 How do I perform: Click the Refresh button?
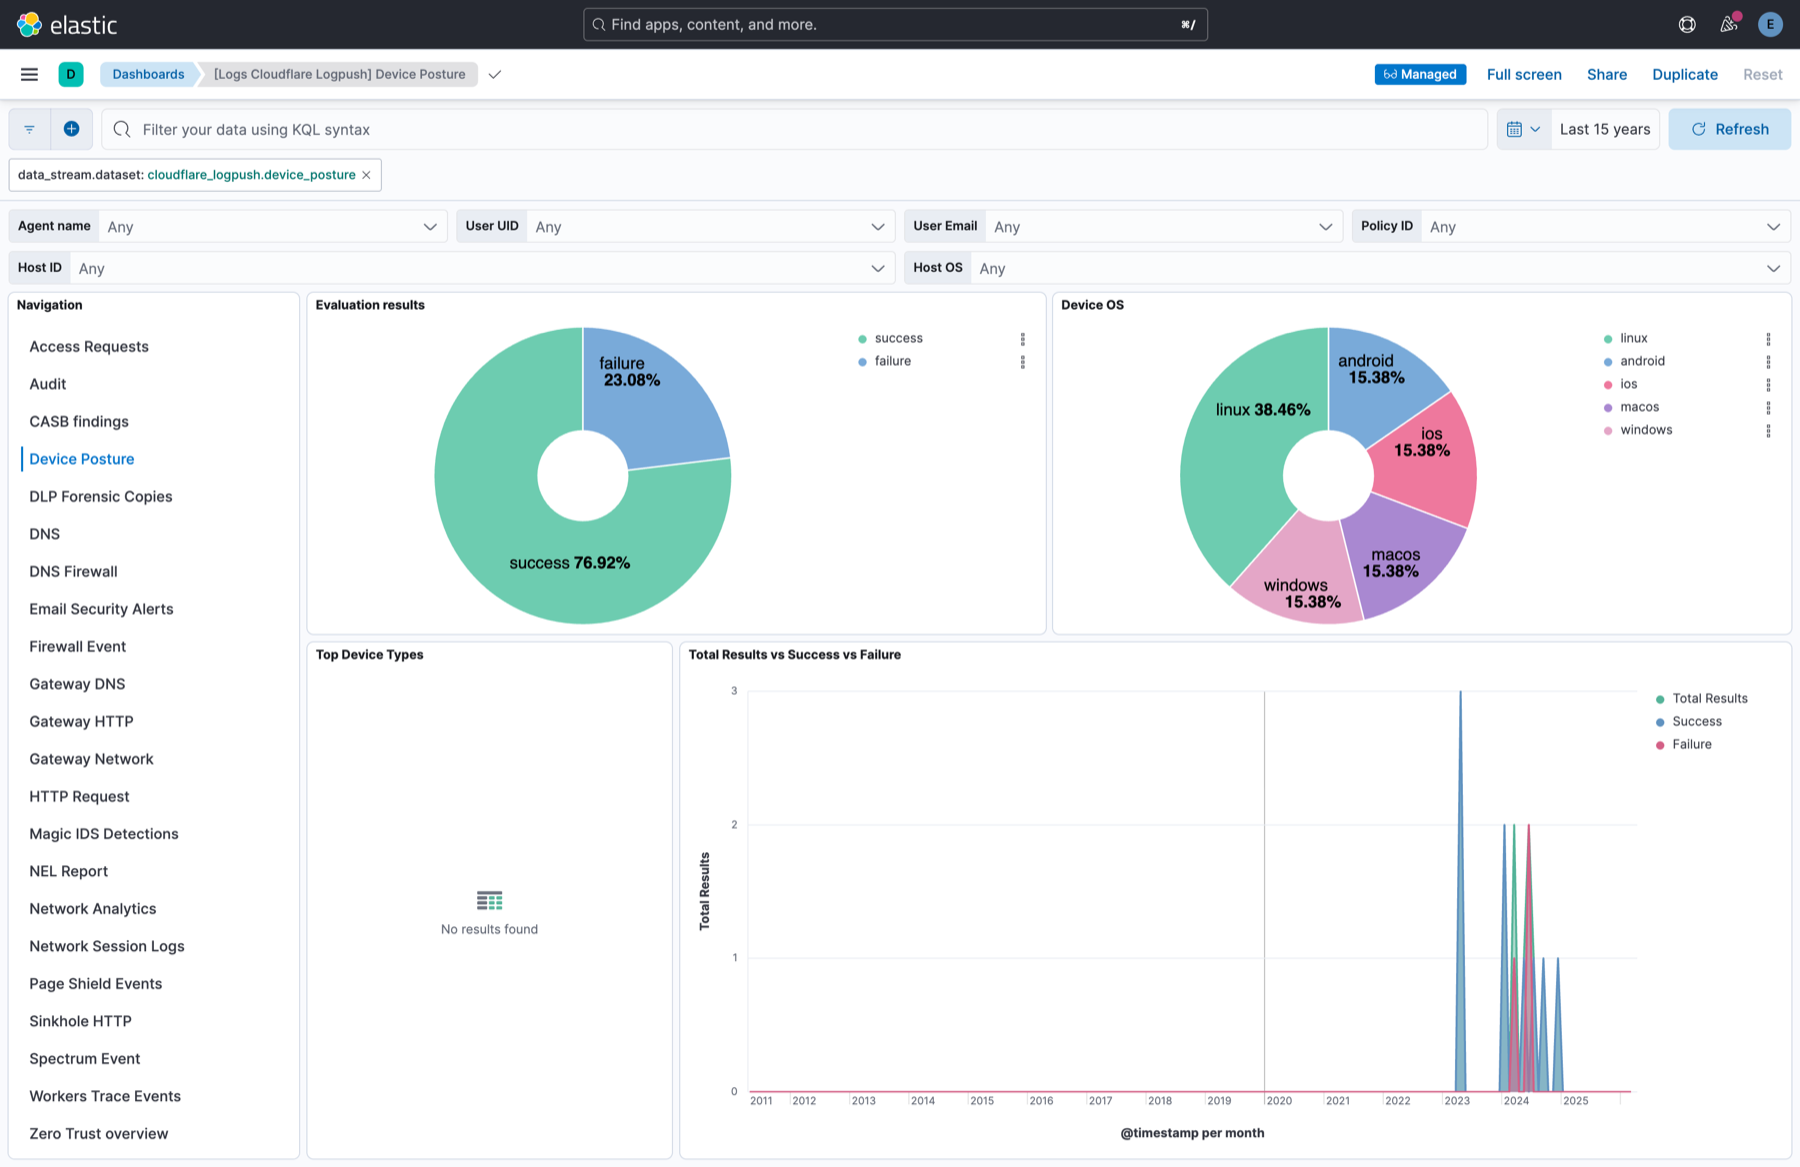click(1729, 129)
